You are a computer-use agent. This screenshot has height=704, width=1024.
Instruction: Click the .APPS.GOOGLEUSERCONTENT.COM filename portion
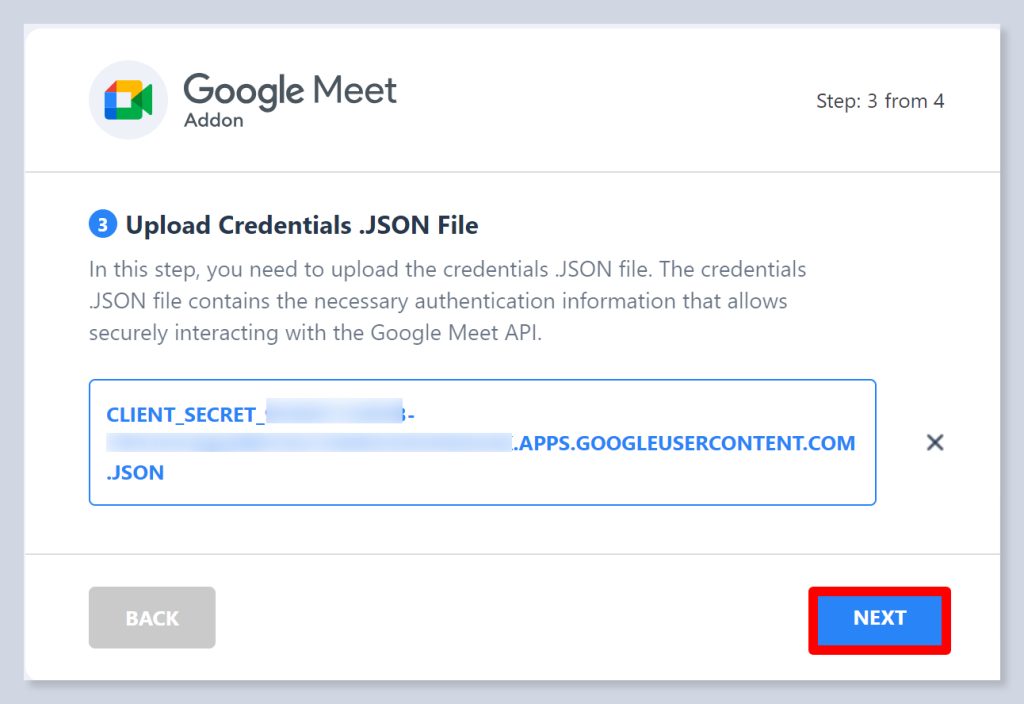point(685,443)
